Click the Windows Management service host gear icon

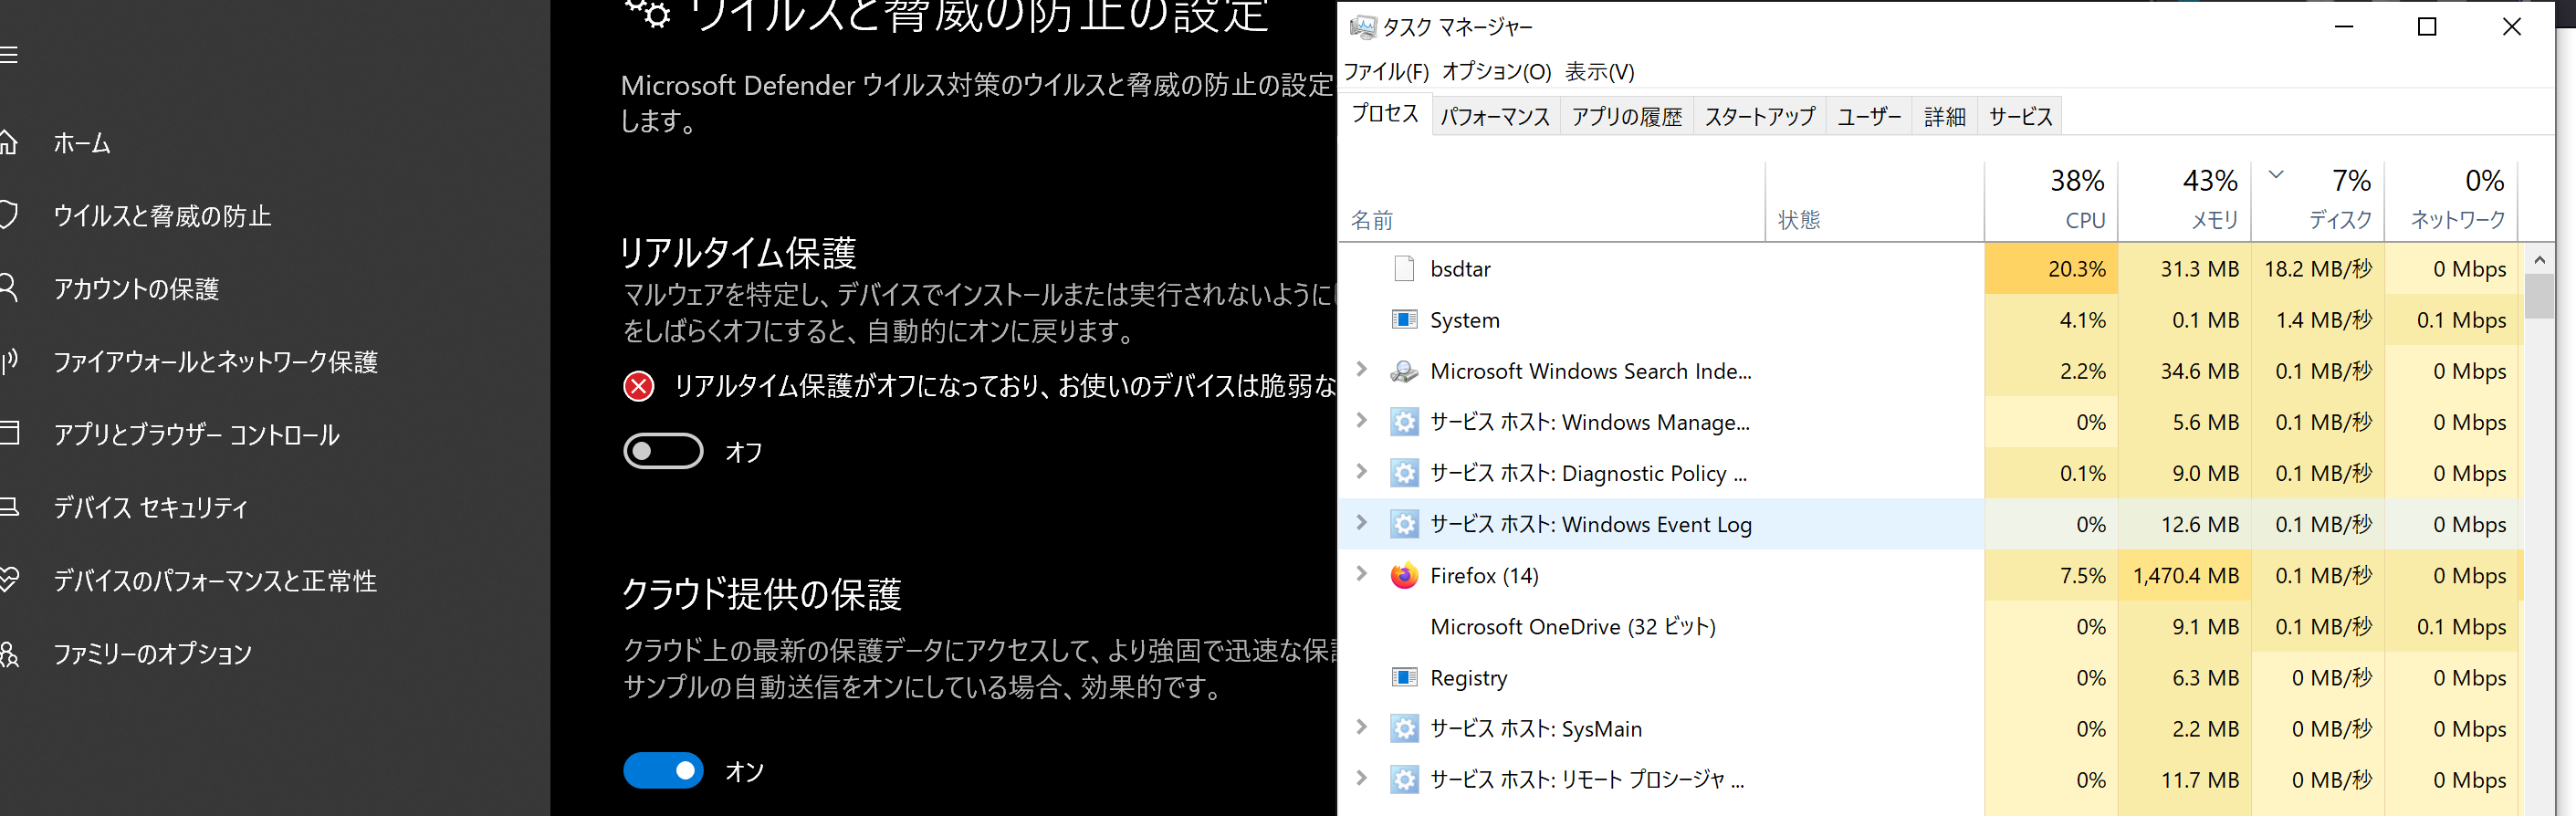point(1404,422)
